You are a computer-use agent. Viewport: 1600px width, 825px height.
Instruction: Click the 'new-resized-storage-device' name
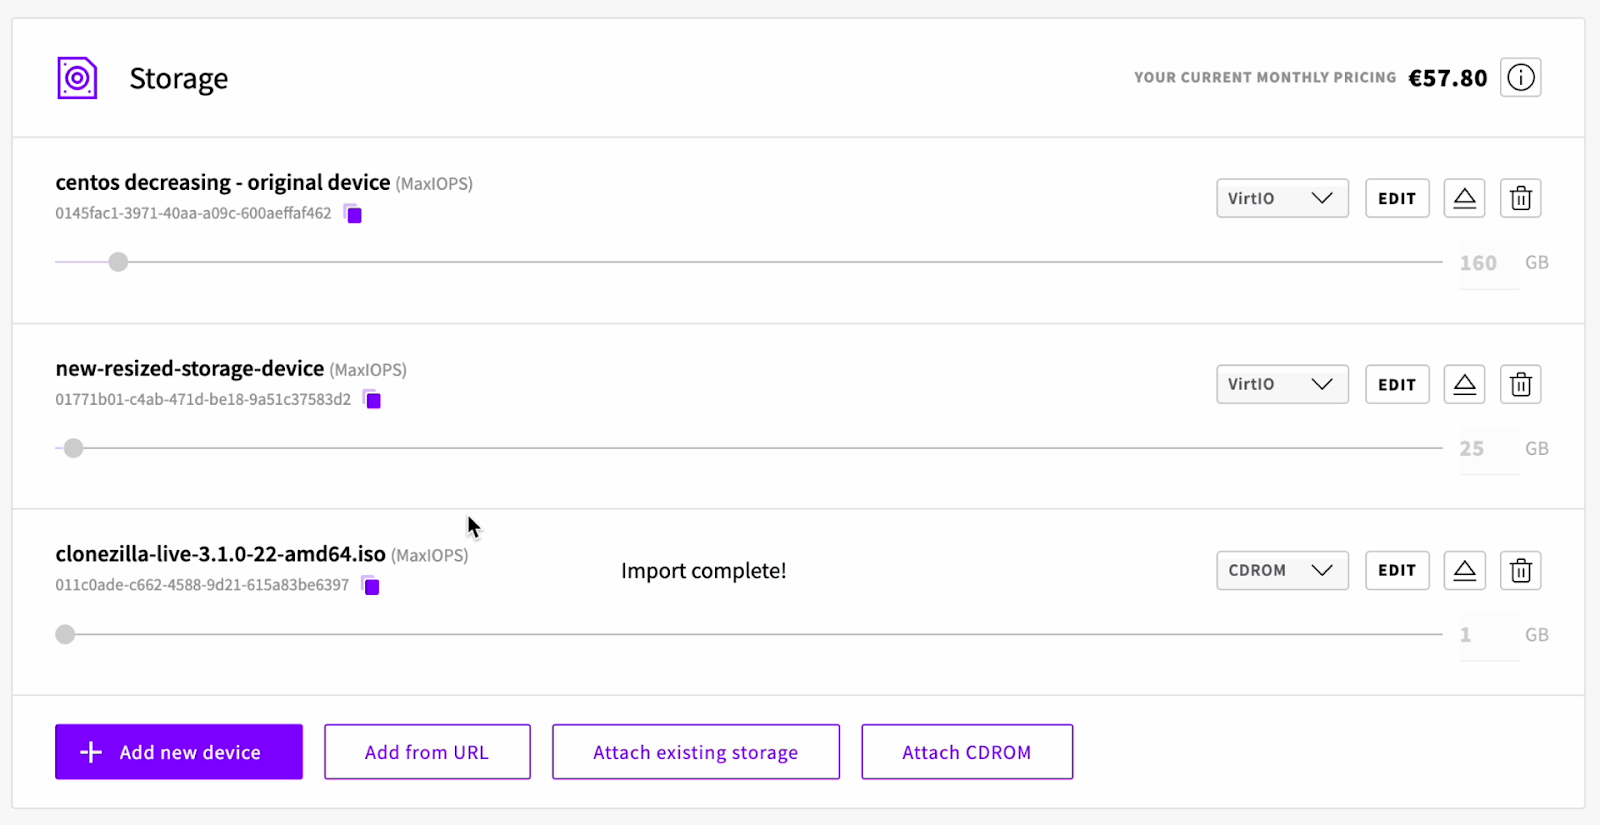point(190,369)
